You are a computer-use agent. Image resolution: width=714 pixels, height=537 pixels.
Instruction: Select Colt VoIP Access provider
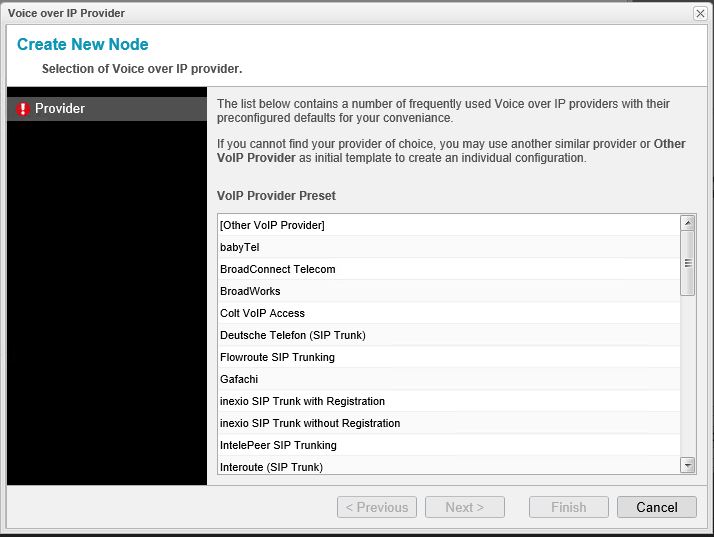[262, 313]
